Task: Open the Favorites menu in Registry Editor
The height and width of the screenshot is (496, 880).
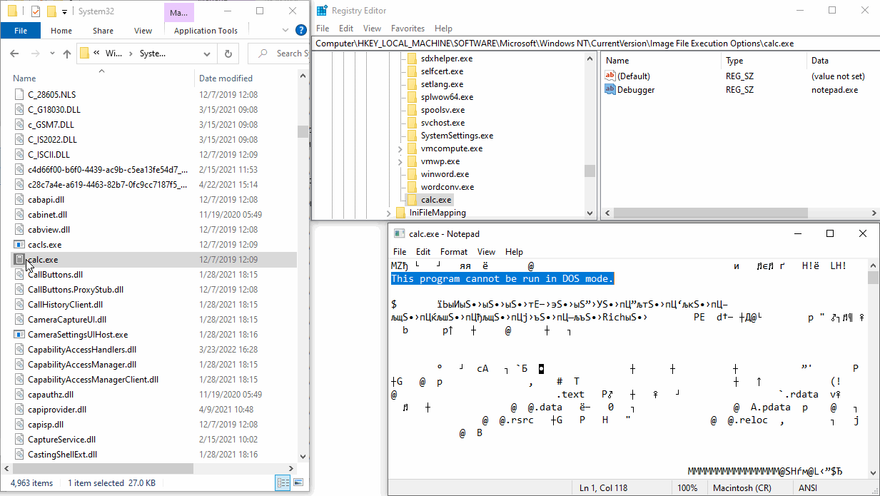Action: [x=407, y=29]
